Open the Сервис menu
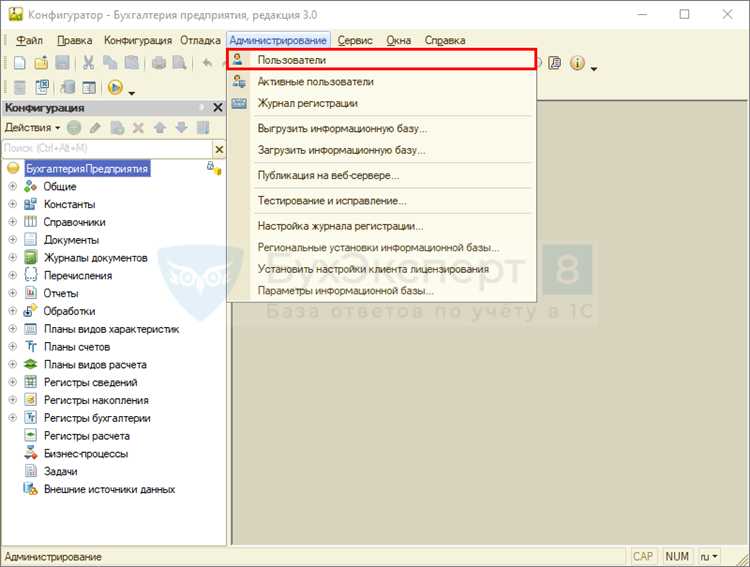750x567 pixels. 355,40
